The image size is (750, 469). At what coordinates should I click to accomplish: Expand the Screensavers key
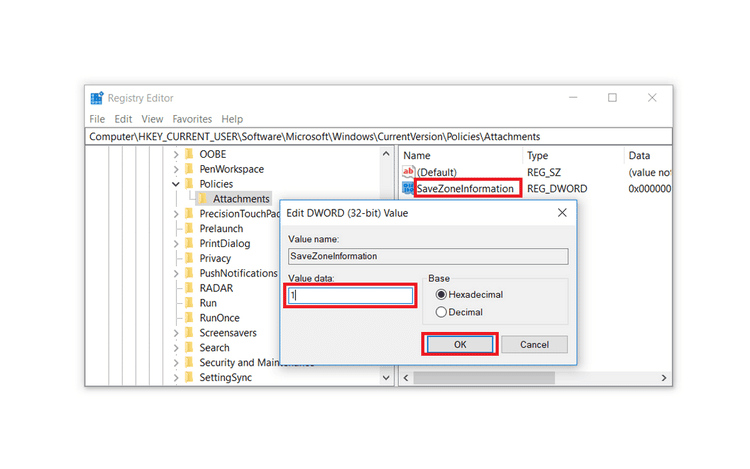(176, 333)
